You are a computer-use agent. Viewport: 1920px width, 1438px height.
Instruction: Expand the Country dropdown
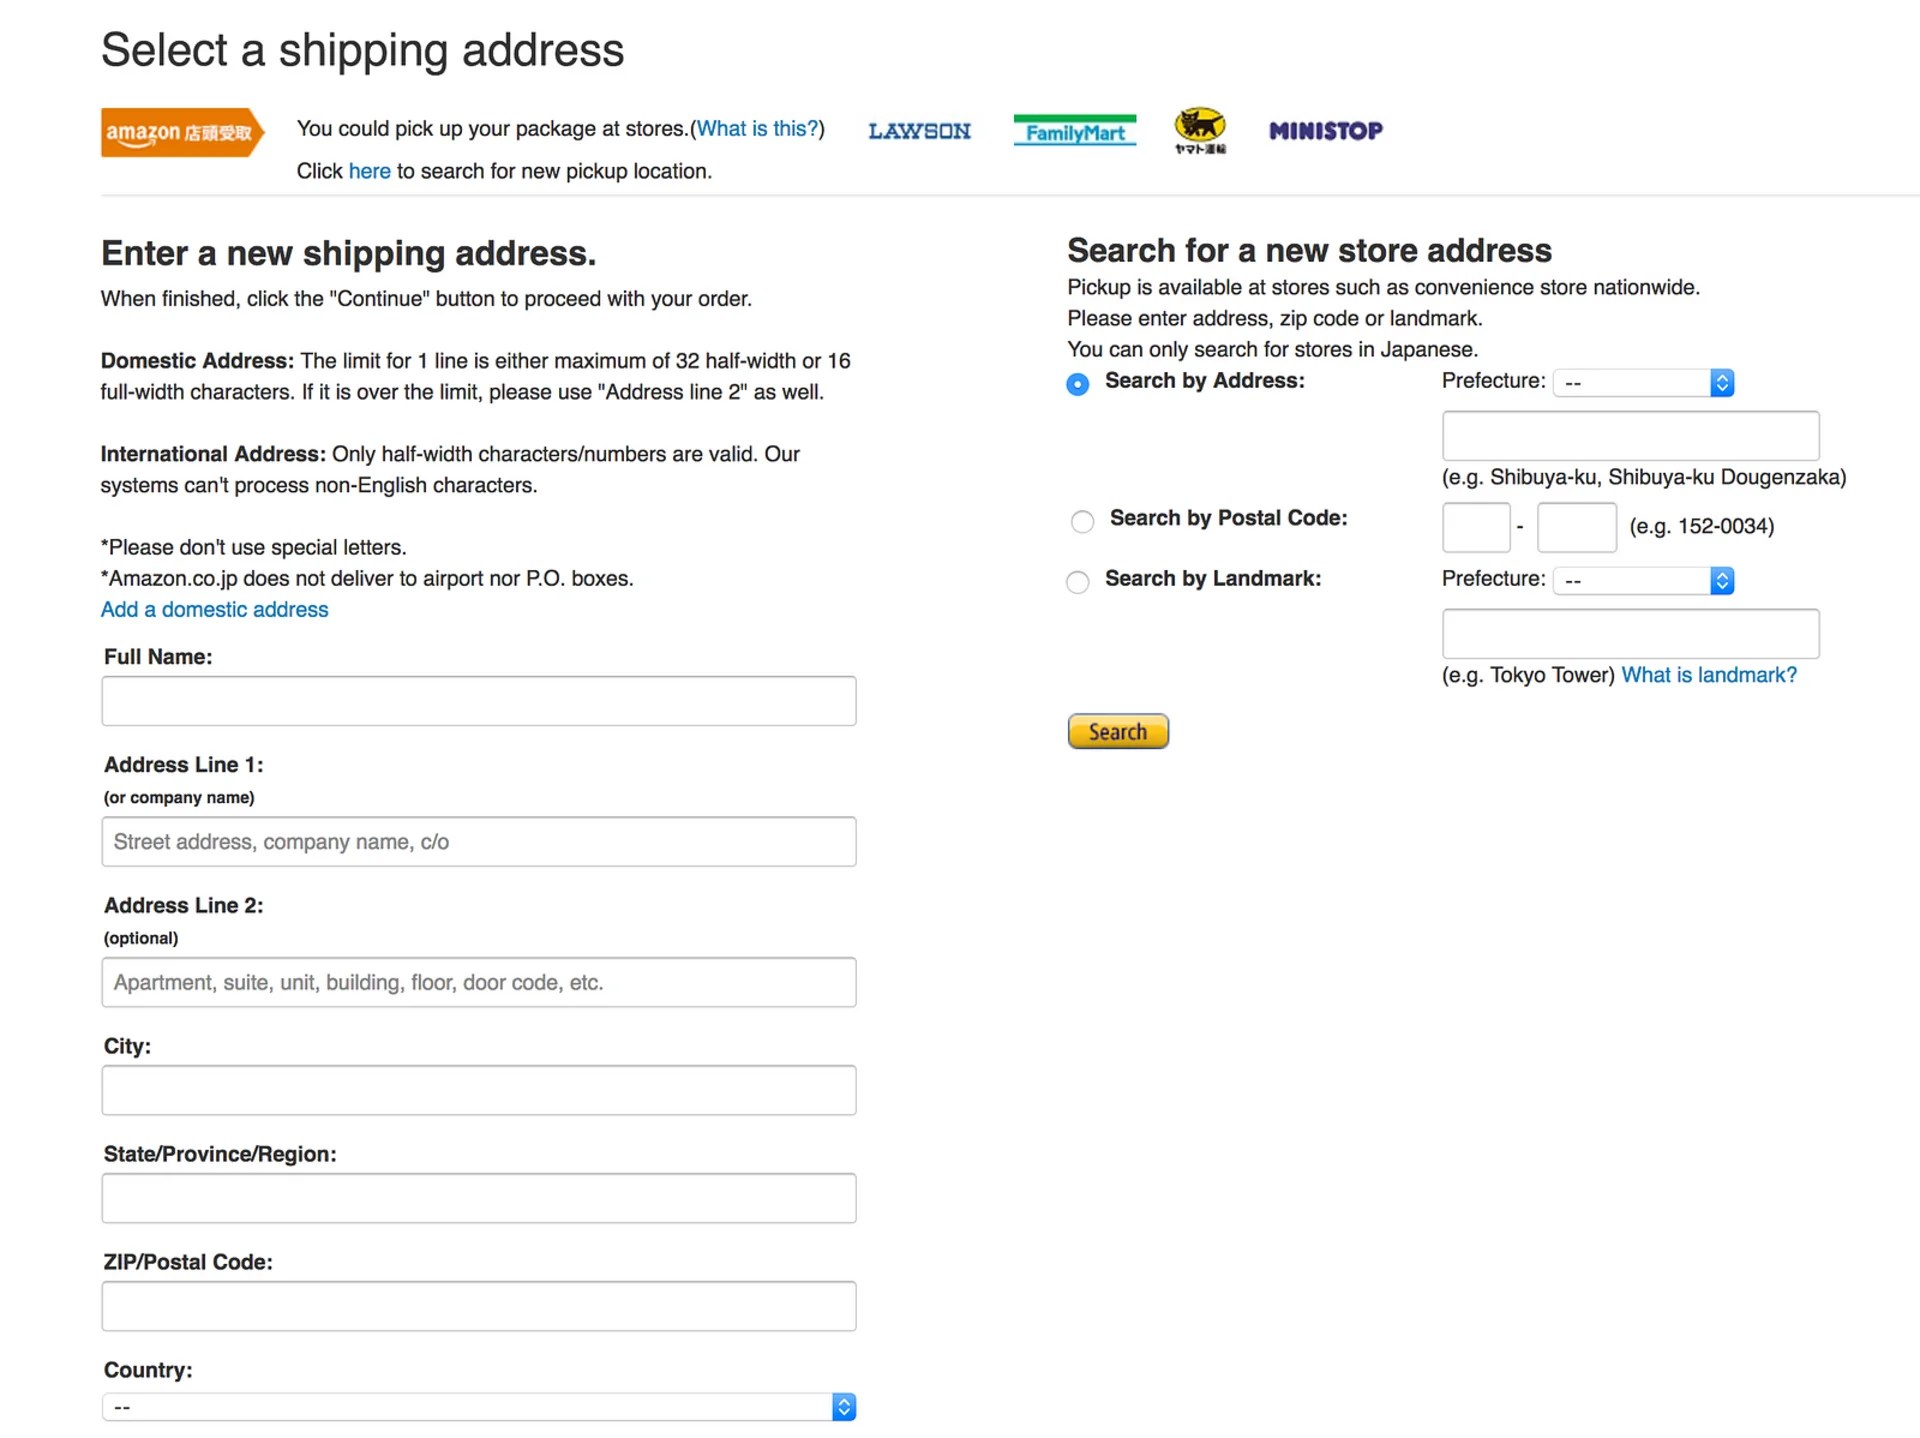478,1407
